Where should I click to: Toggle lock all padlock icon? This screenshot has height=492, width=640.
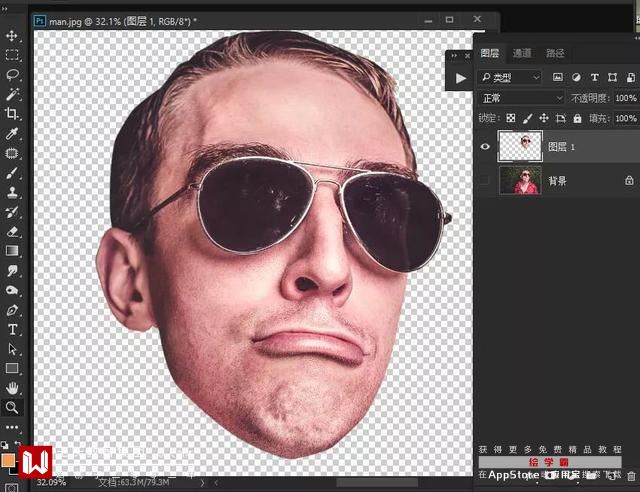(577, 118)
